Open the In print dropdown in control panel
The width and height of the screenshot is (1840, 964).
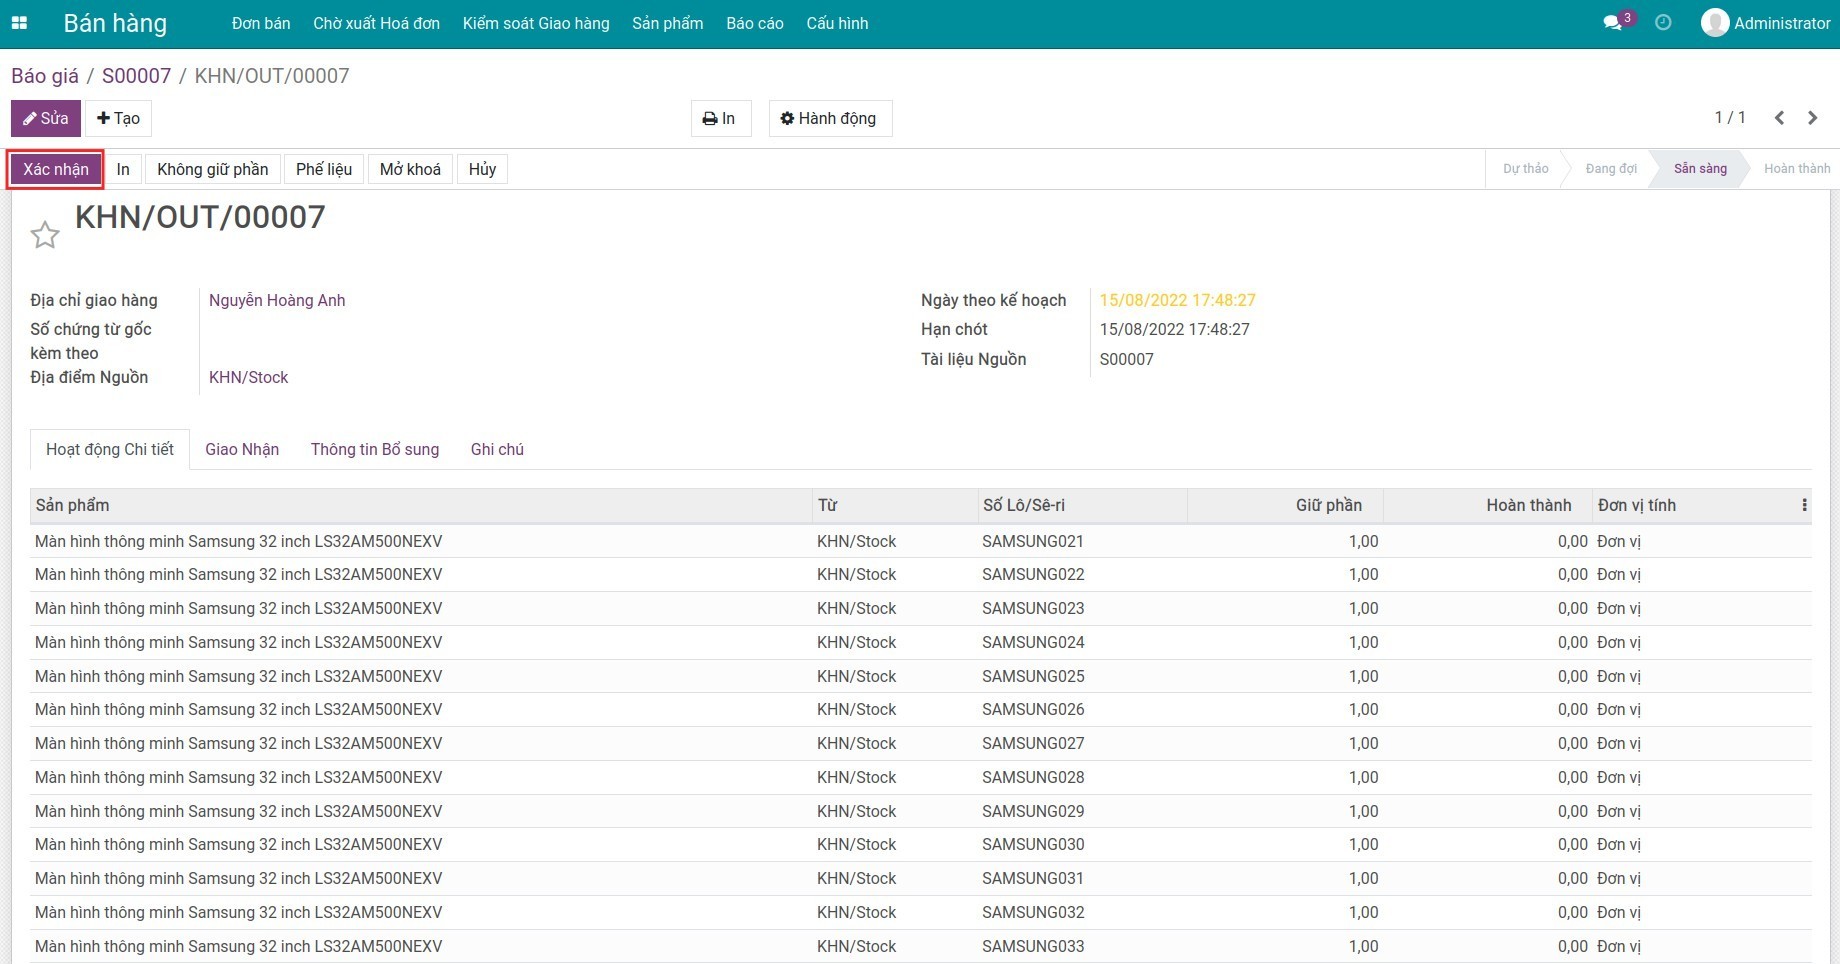click(x=720, y=118)
